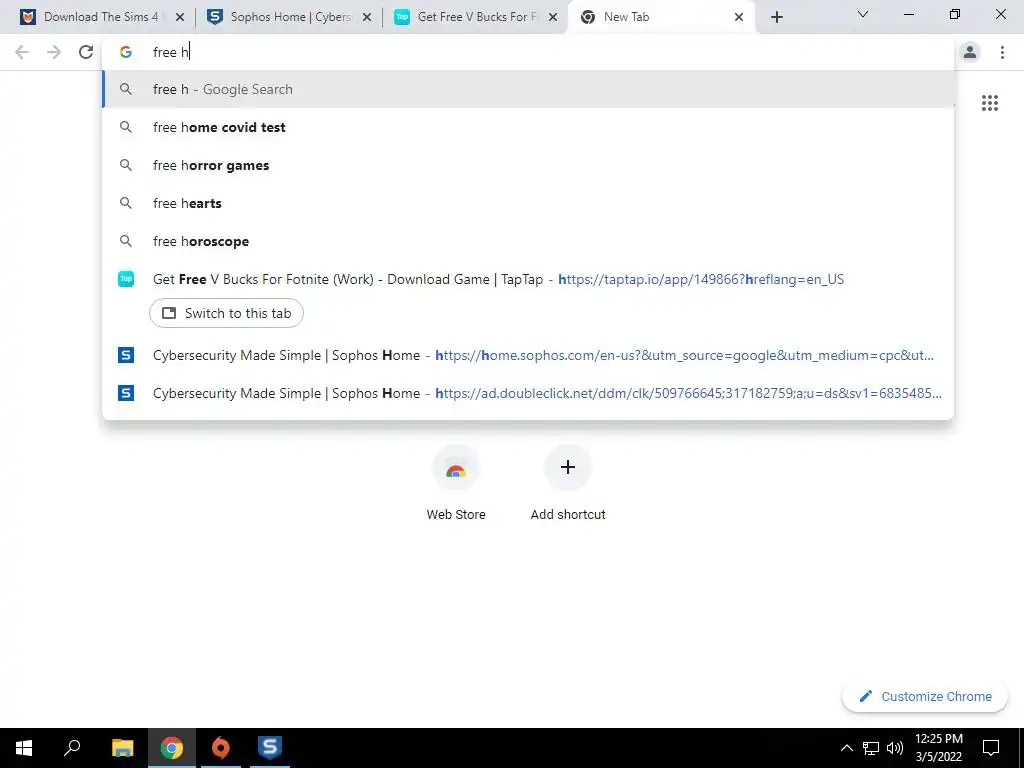Open the clock and date flyout
1024x768 pixels.
coord(938,748)
